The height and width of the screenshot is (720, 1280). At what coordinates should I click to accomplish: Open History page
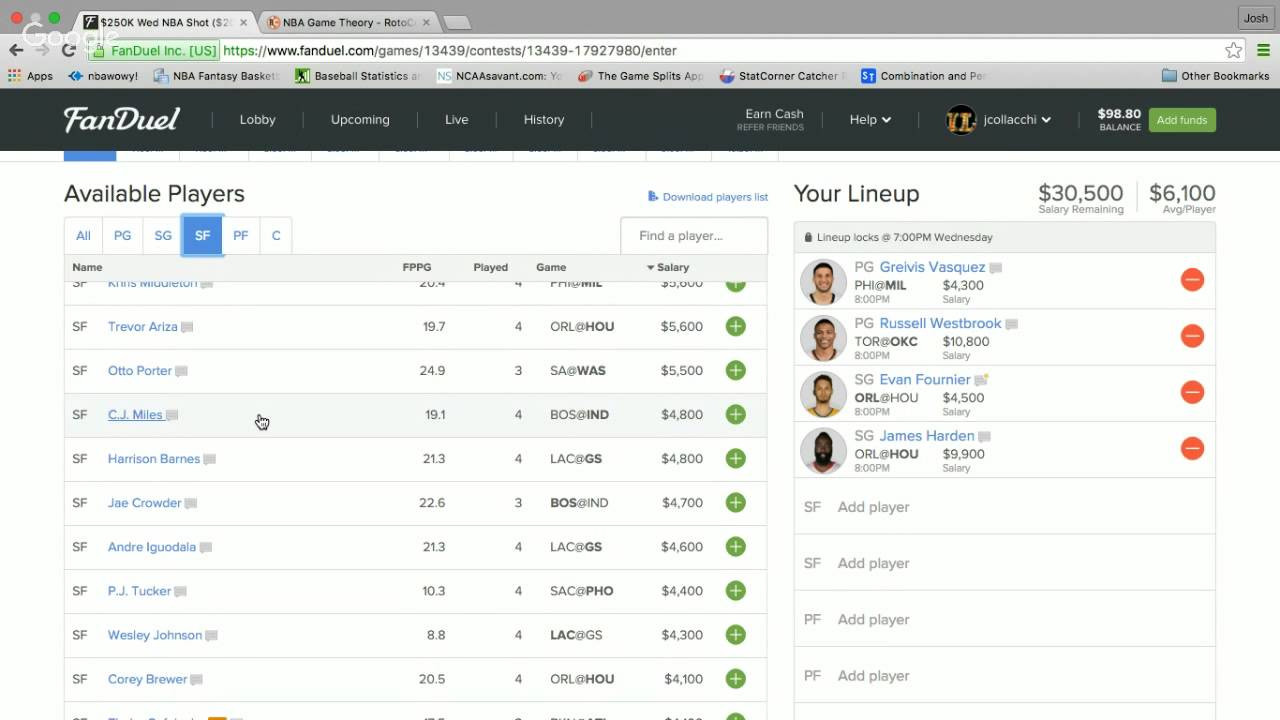tap(544, 119)
